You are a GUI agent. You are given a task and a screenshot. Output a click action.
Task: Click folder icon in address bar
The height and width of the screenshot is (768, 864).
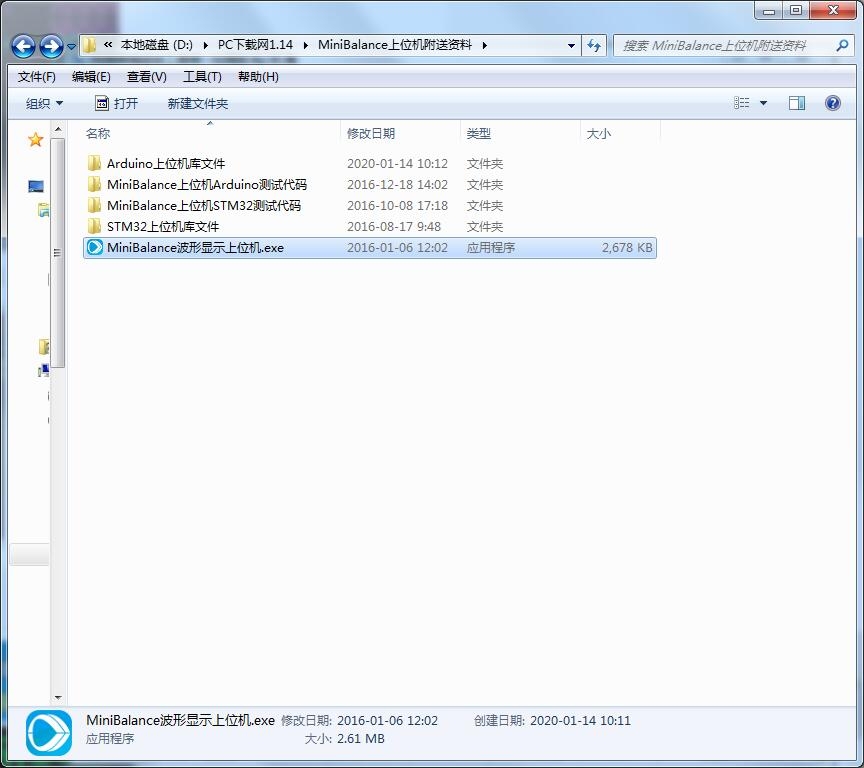point(89,45)
